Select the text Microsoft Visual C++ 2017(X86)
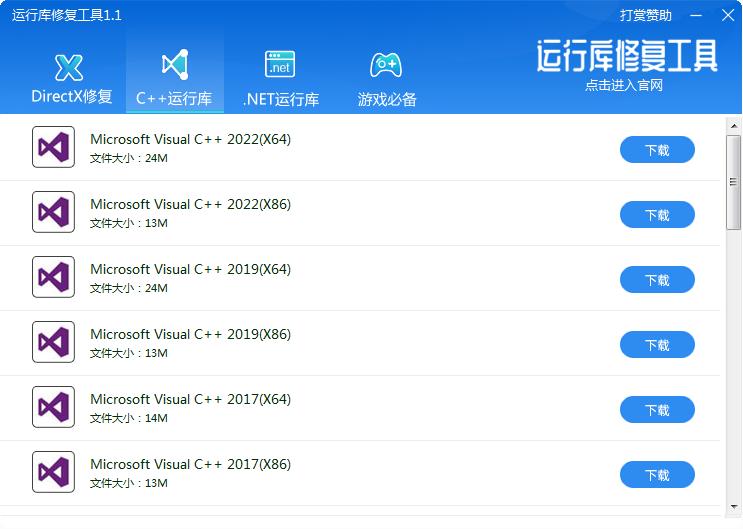This screenshot has height=529, width=743. [190, 464]
